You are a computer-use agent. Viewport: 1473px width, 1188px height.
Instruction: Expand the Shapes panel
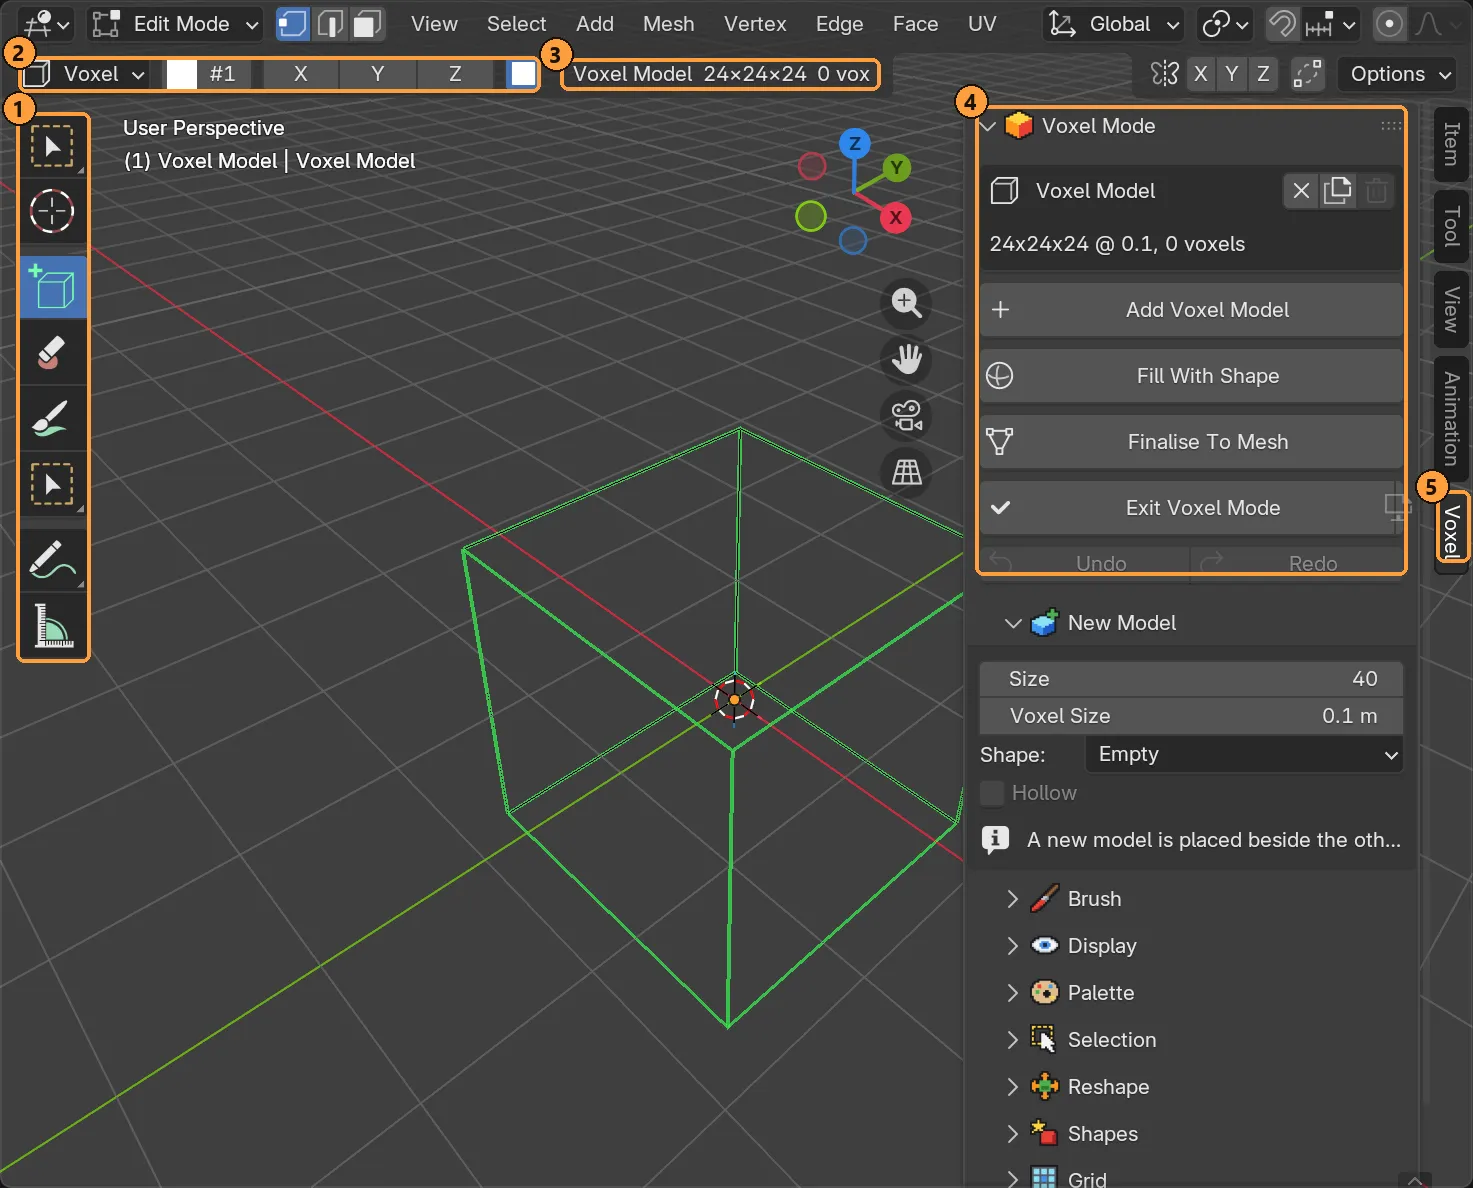(x=1013, y=1134)
